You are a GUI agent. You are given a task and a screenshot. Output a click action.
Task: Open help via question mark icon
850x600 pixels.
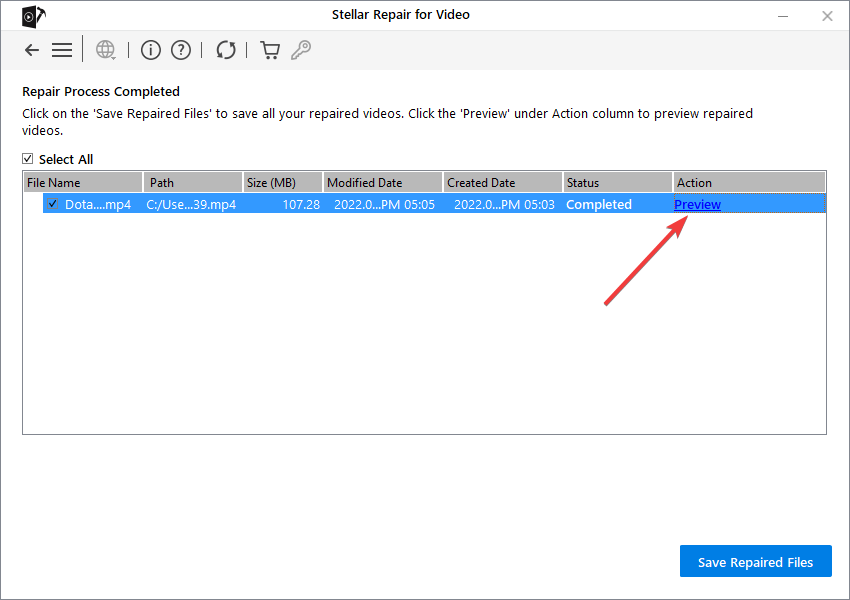click(x=181, y=50)
